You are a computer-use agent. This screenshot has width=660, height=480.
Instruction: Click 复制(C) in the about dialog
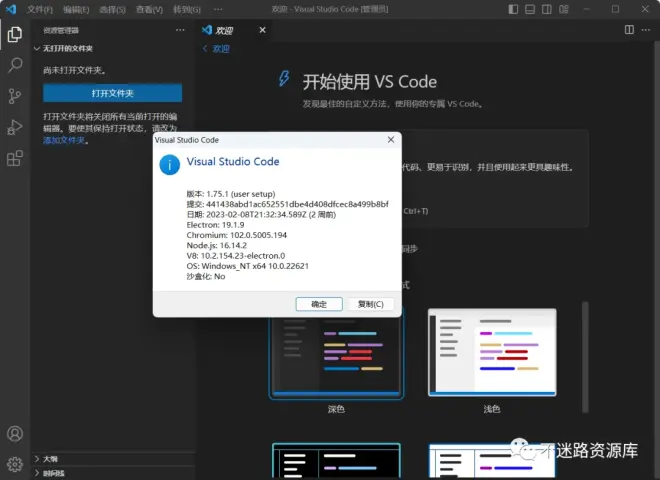coord(370,304)
